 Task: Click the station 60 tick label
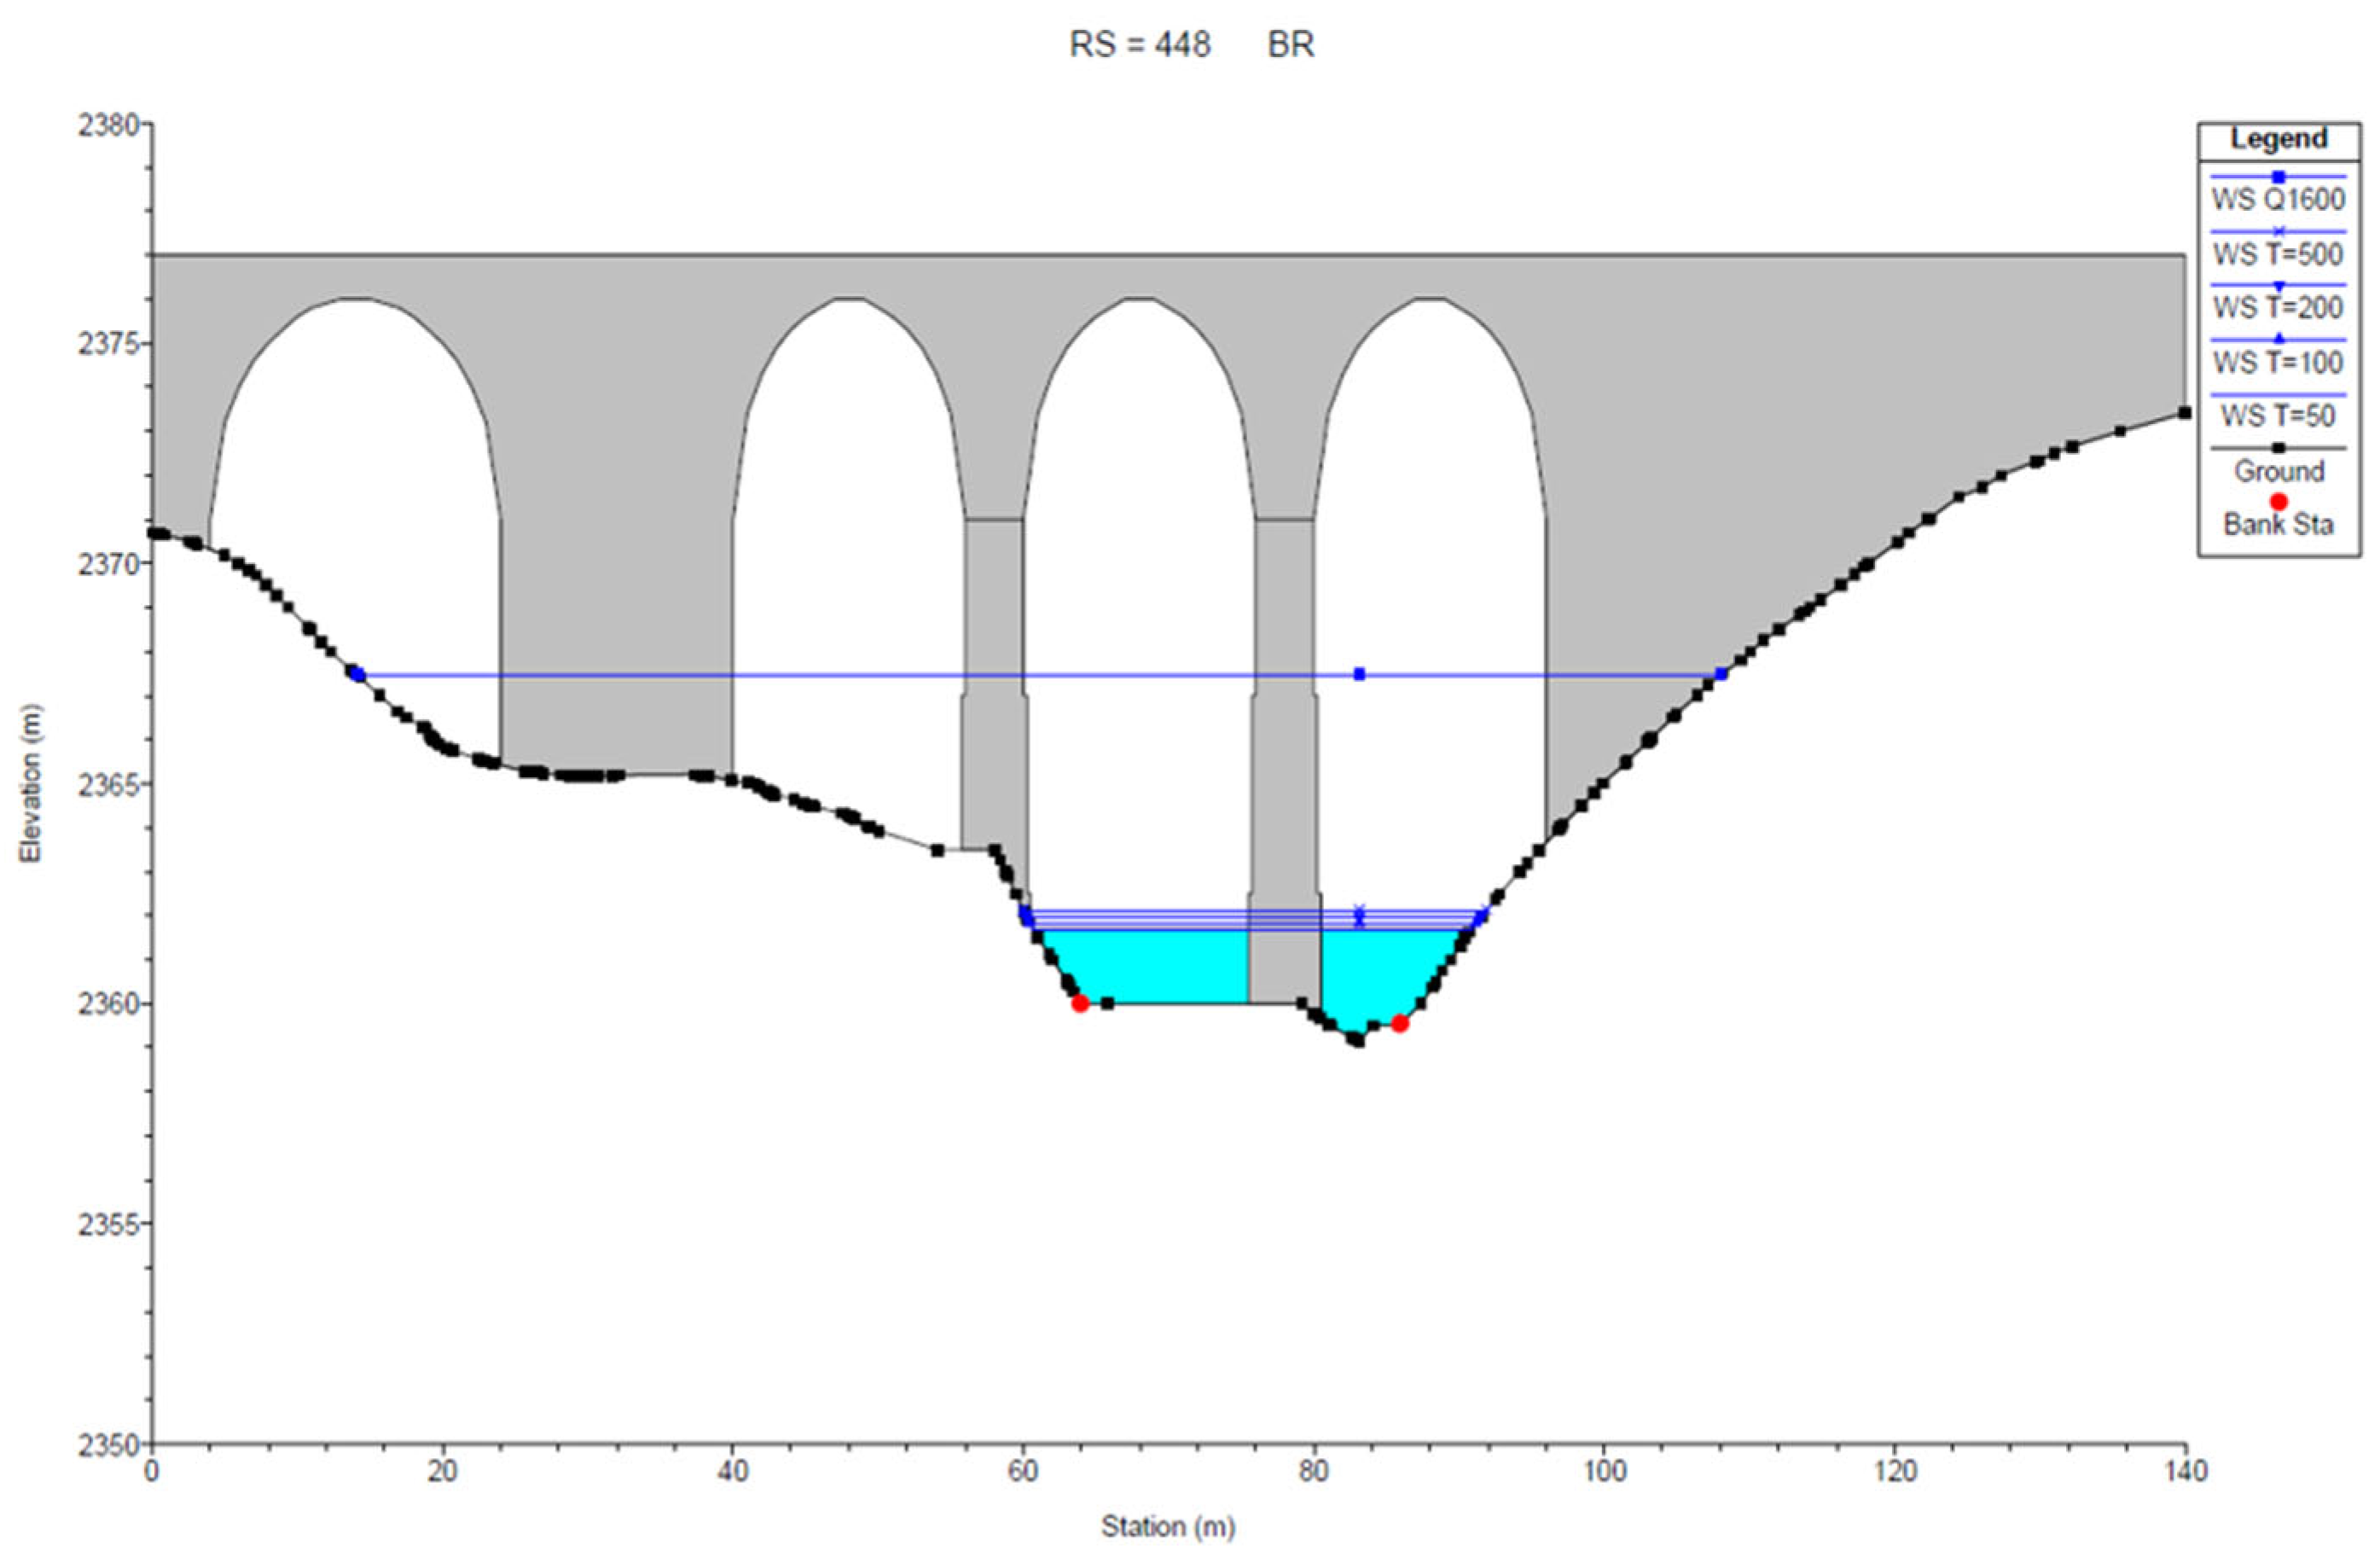[1023, 1471]
